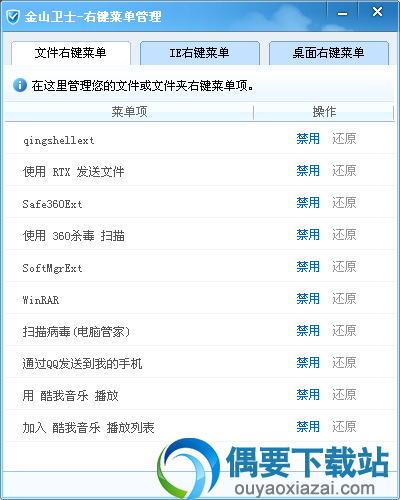Click the Kingsoft shield logo icon
The height and width of the screenshot is (500, 400).
pos(13,17)
